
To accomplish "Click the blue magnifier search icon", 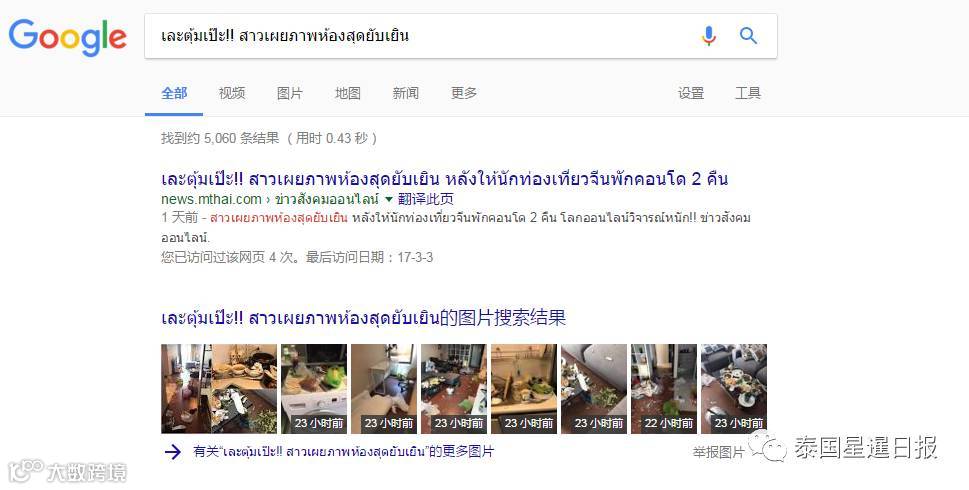I will (x=748, y=36).
